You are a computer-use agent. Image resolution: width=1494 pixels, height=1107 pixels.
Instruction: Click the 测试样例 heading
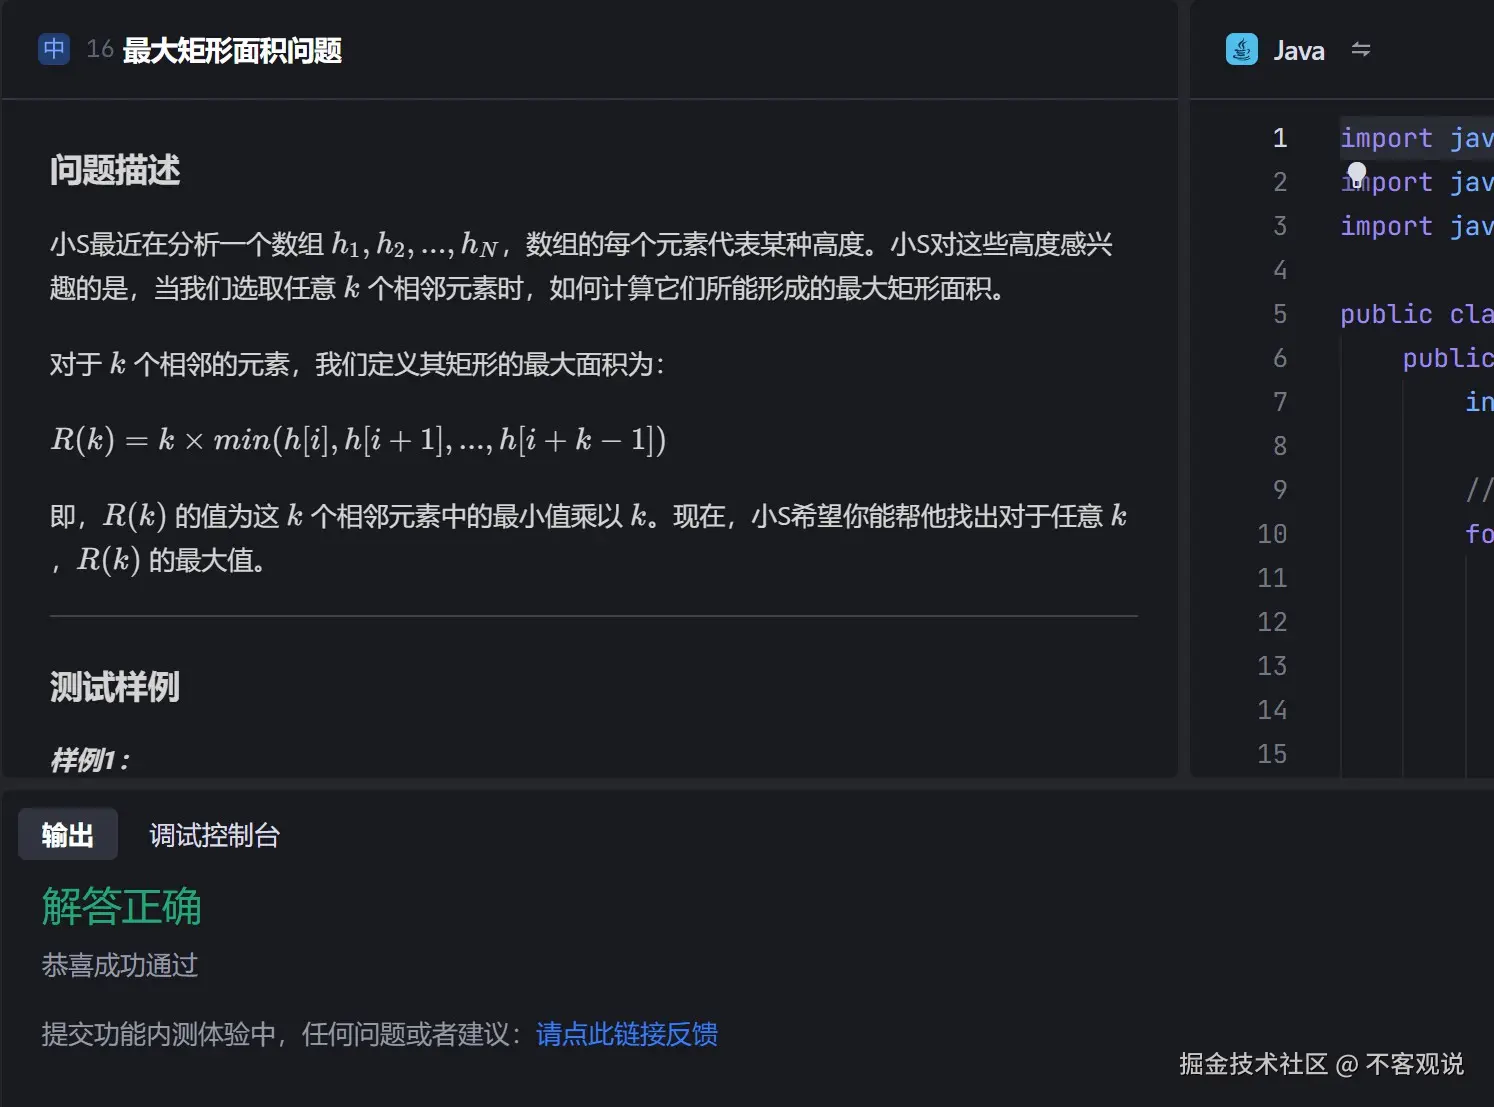(115, 687)
